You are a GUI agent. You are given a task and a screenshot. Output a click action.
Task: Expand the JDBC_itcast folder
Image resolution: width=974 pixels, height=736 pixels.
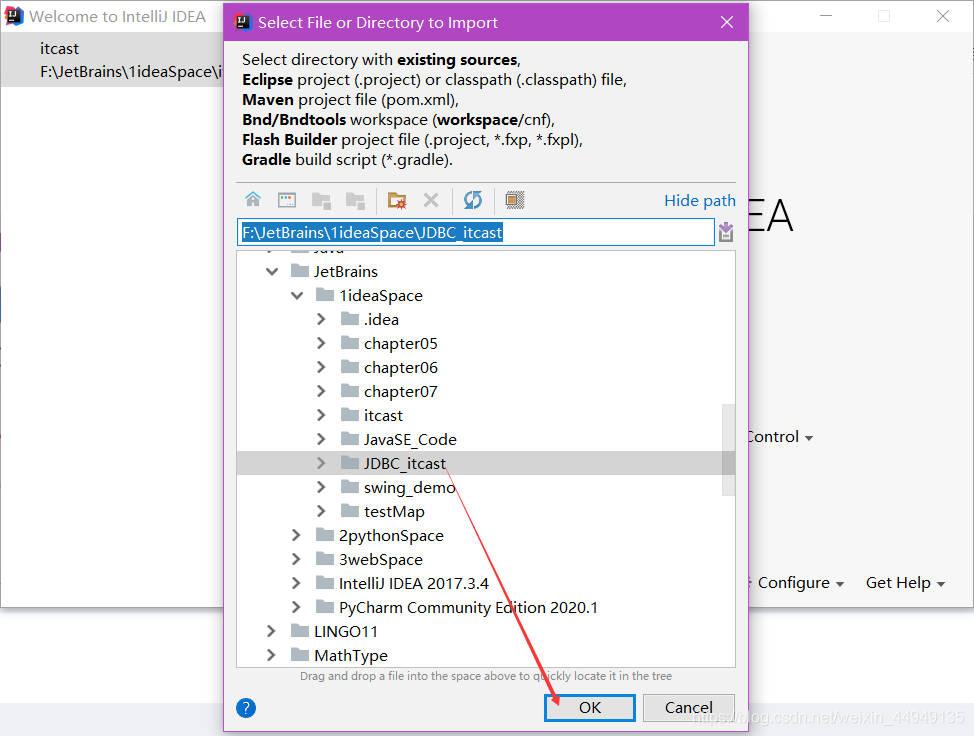321,463
